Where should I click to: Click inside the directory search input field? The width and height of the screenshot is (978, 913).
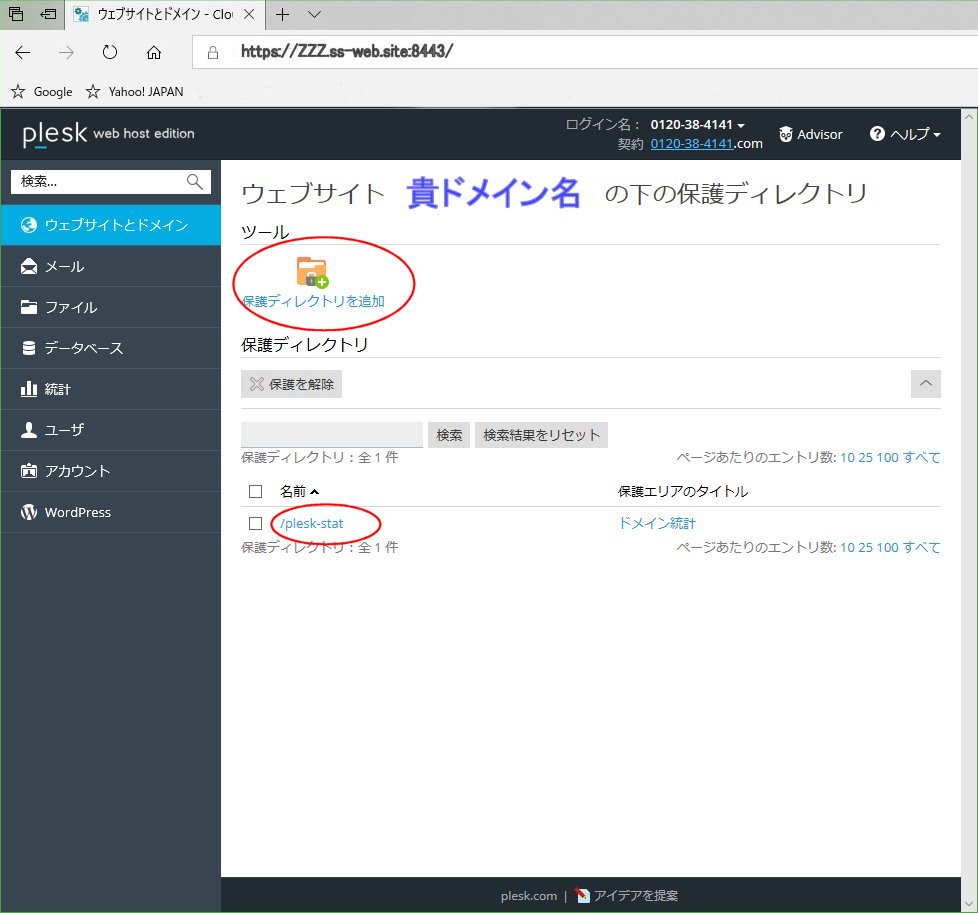(330, 434)
